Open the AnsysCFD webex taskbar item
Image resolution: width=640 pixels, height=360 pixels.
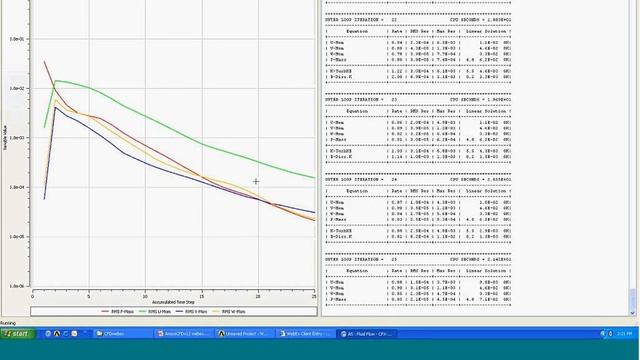(x=184, y=333)
